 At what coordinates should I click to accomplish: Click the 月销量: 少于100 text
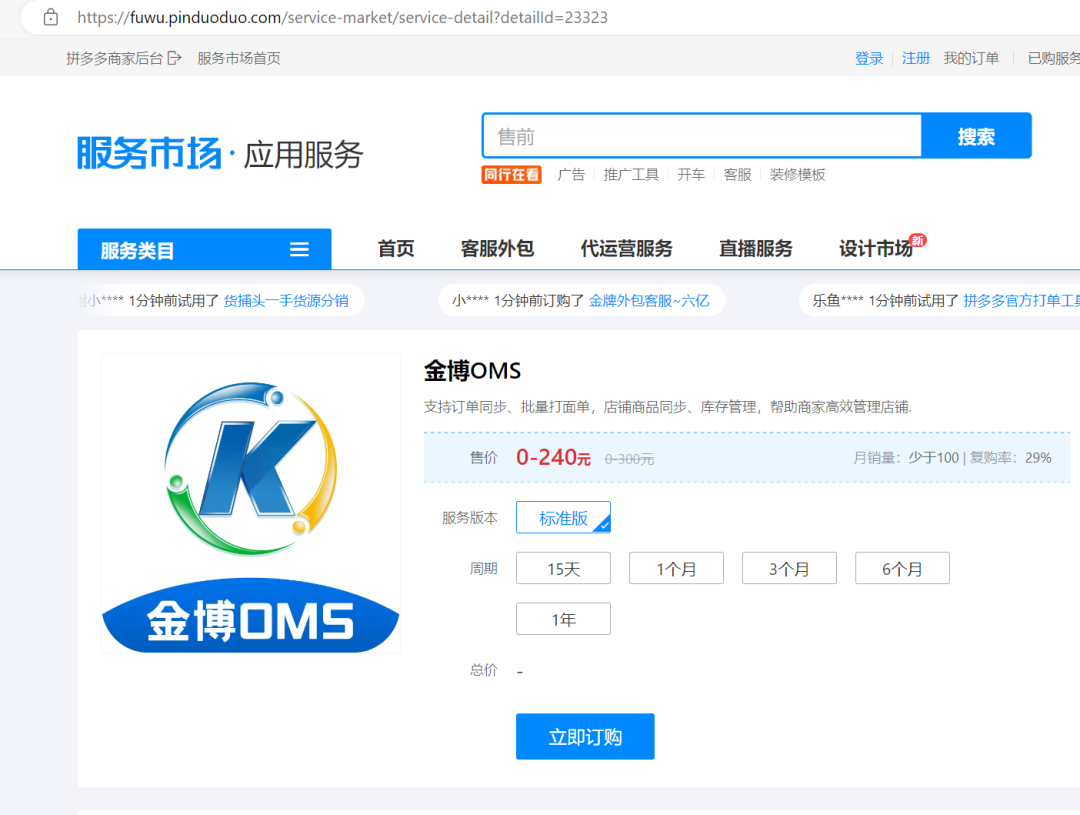pyautogui.click(x=906, y=458)
